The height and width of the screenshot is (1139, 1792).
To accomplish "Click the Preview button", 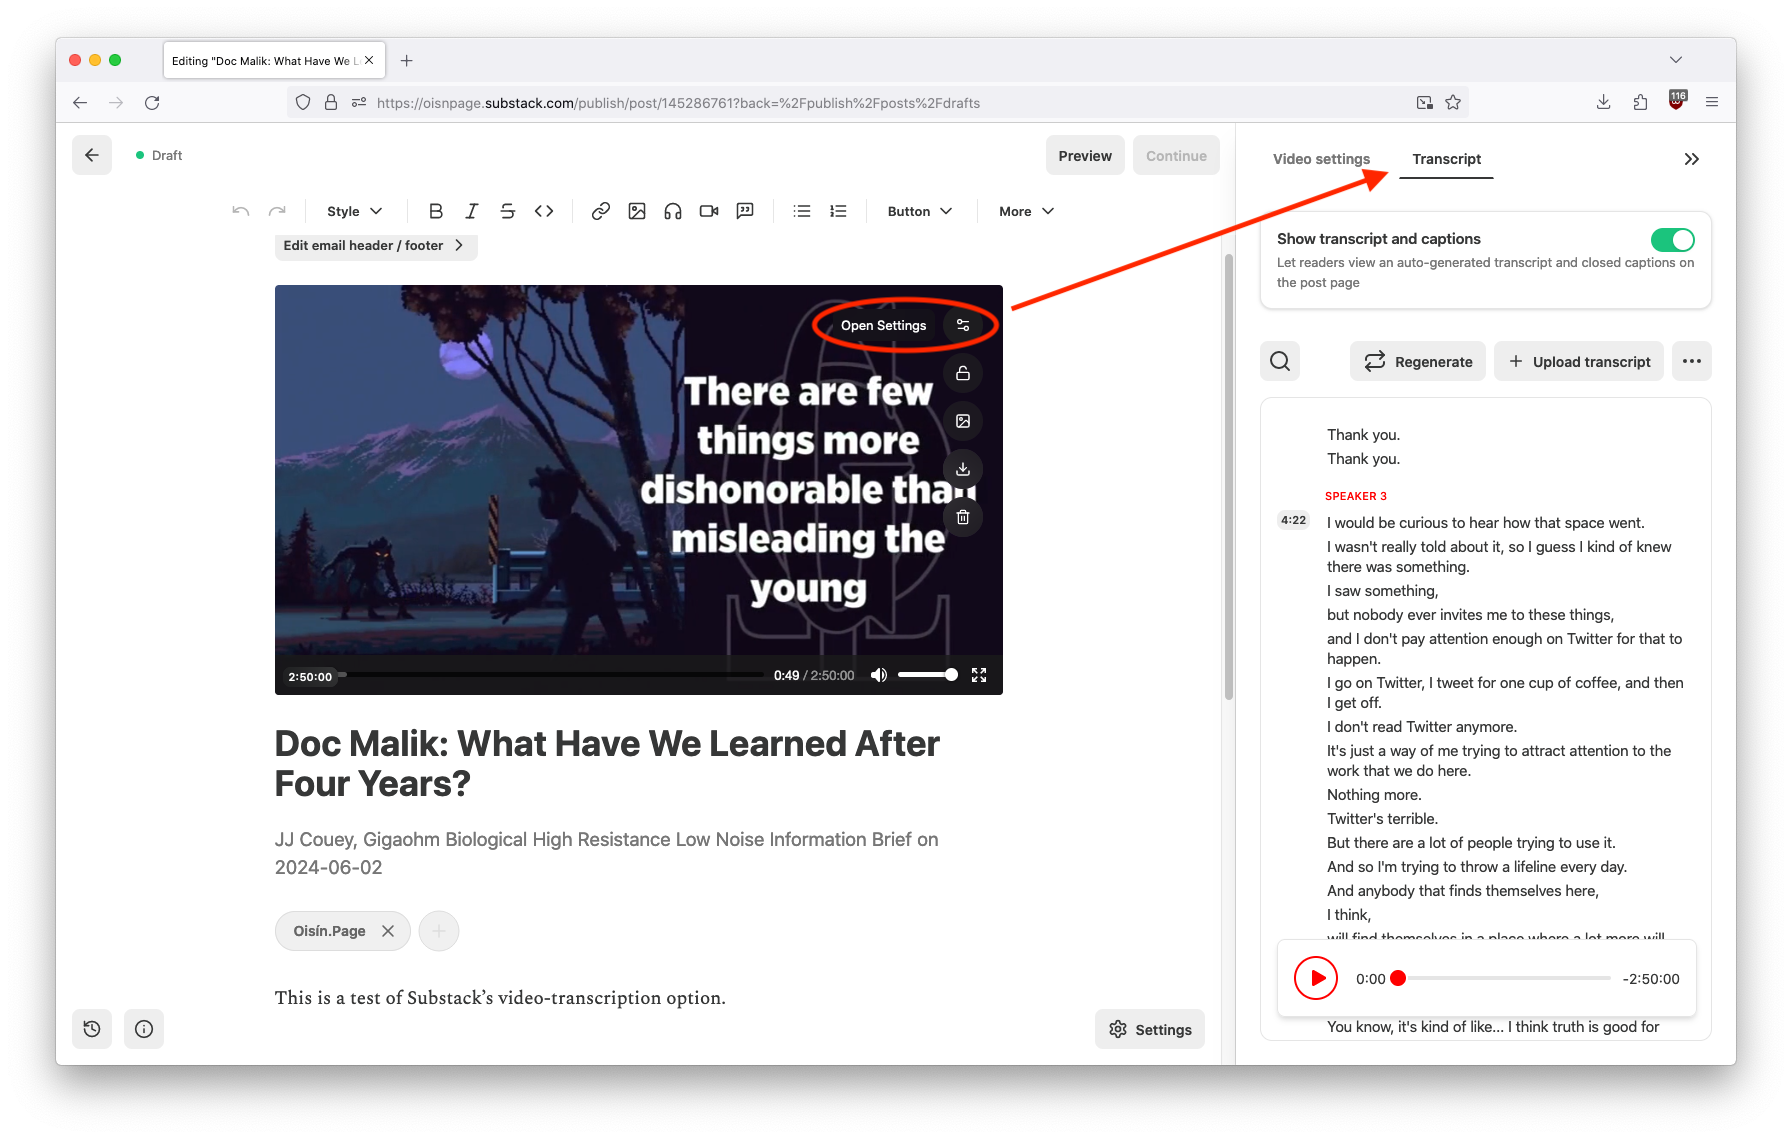I will 1085,155.
